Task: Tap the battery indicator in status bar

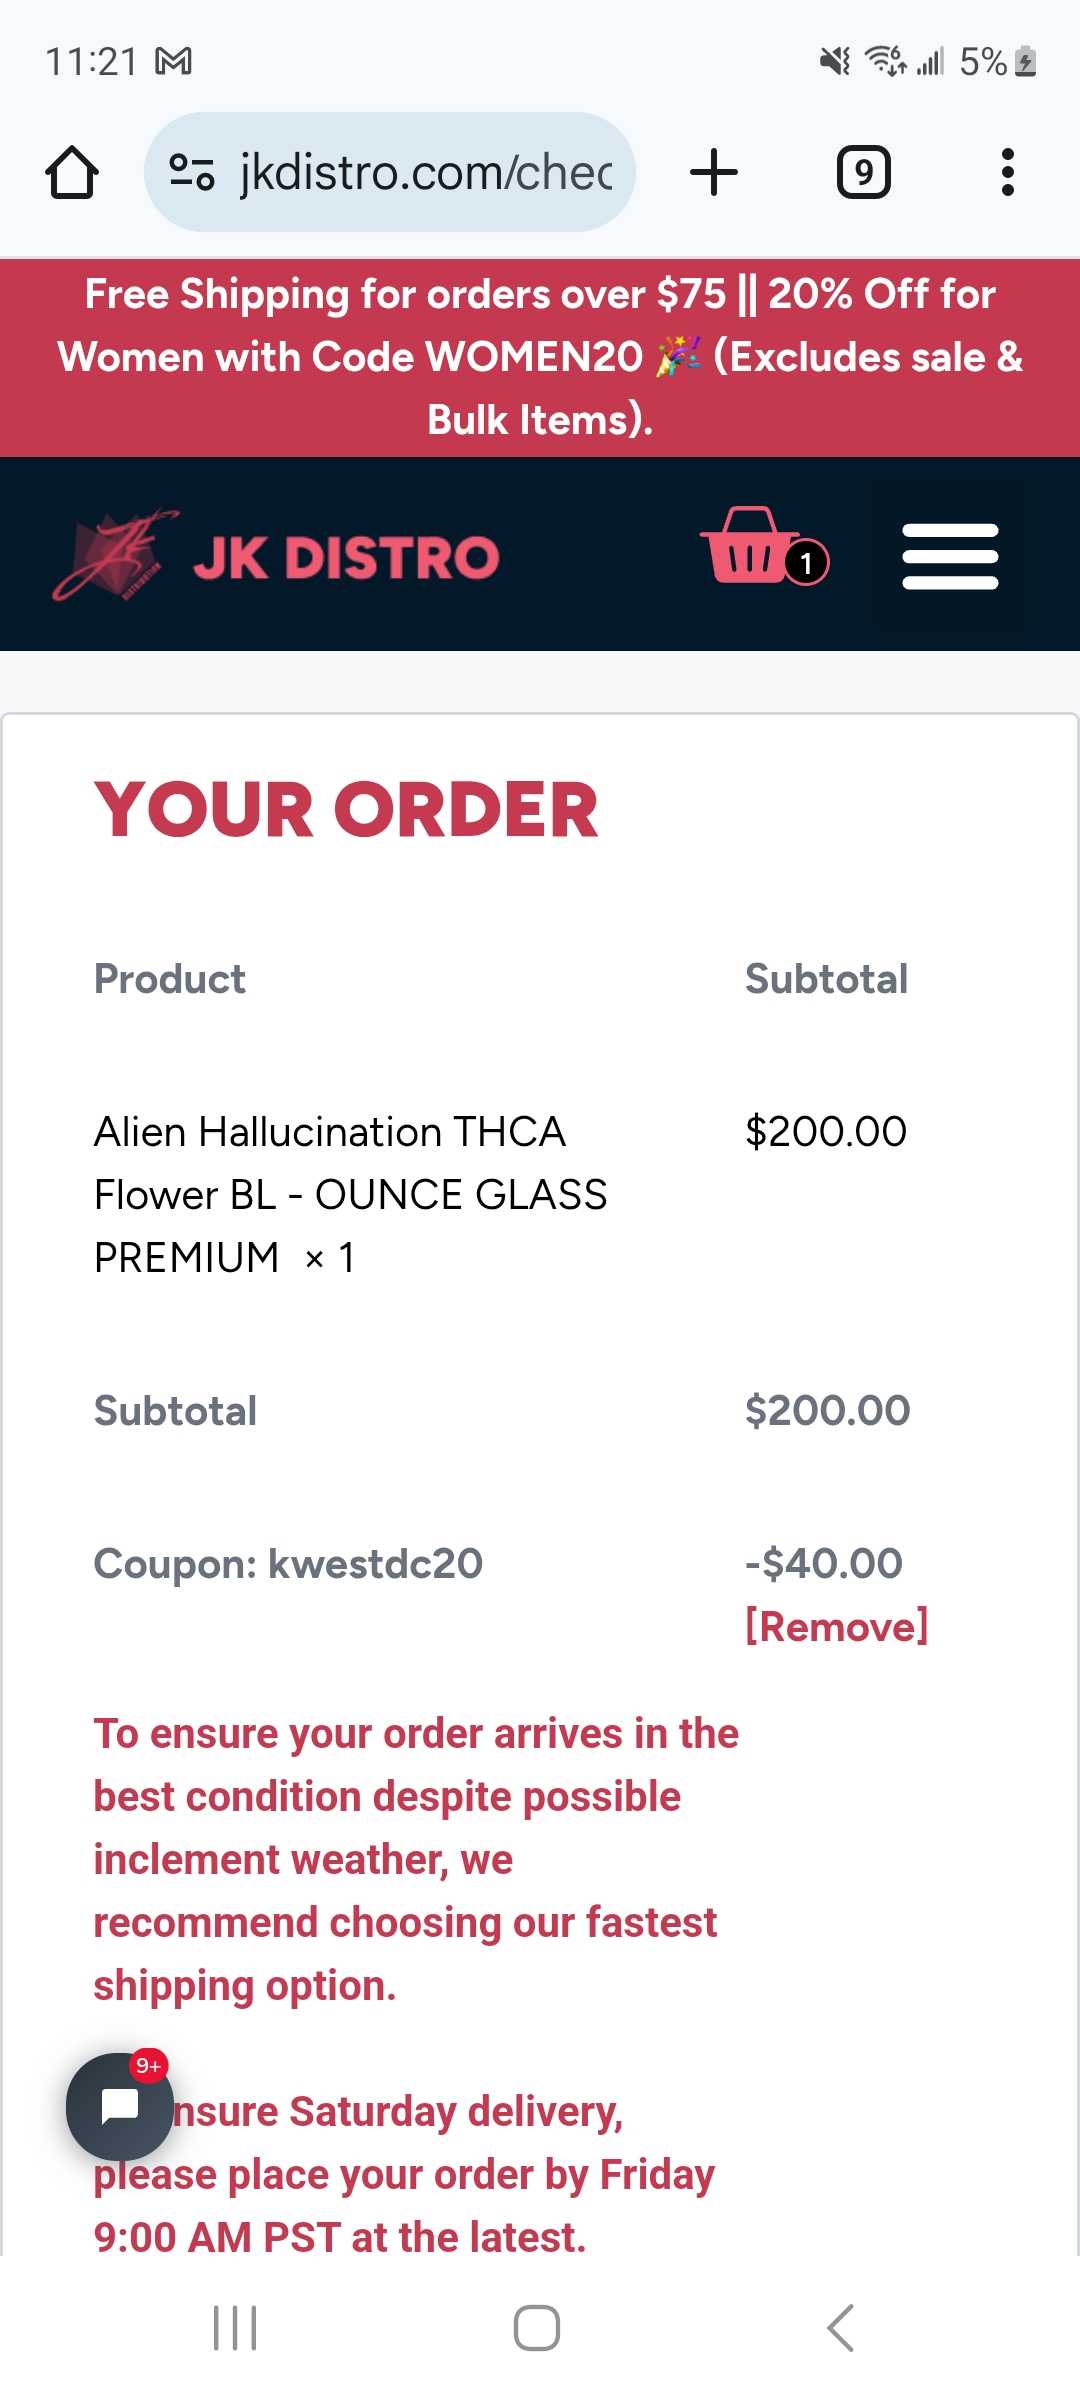Action: [1026, 62]
